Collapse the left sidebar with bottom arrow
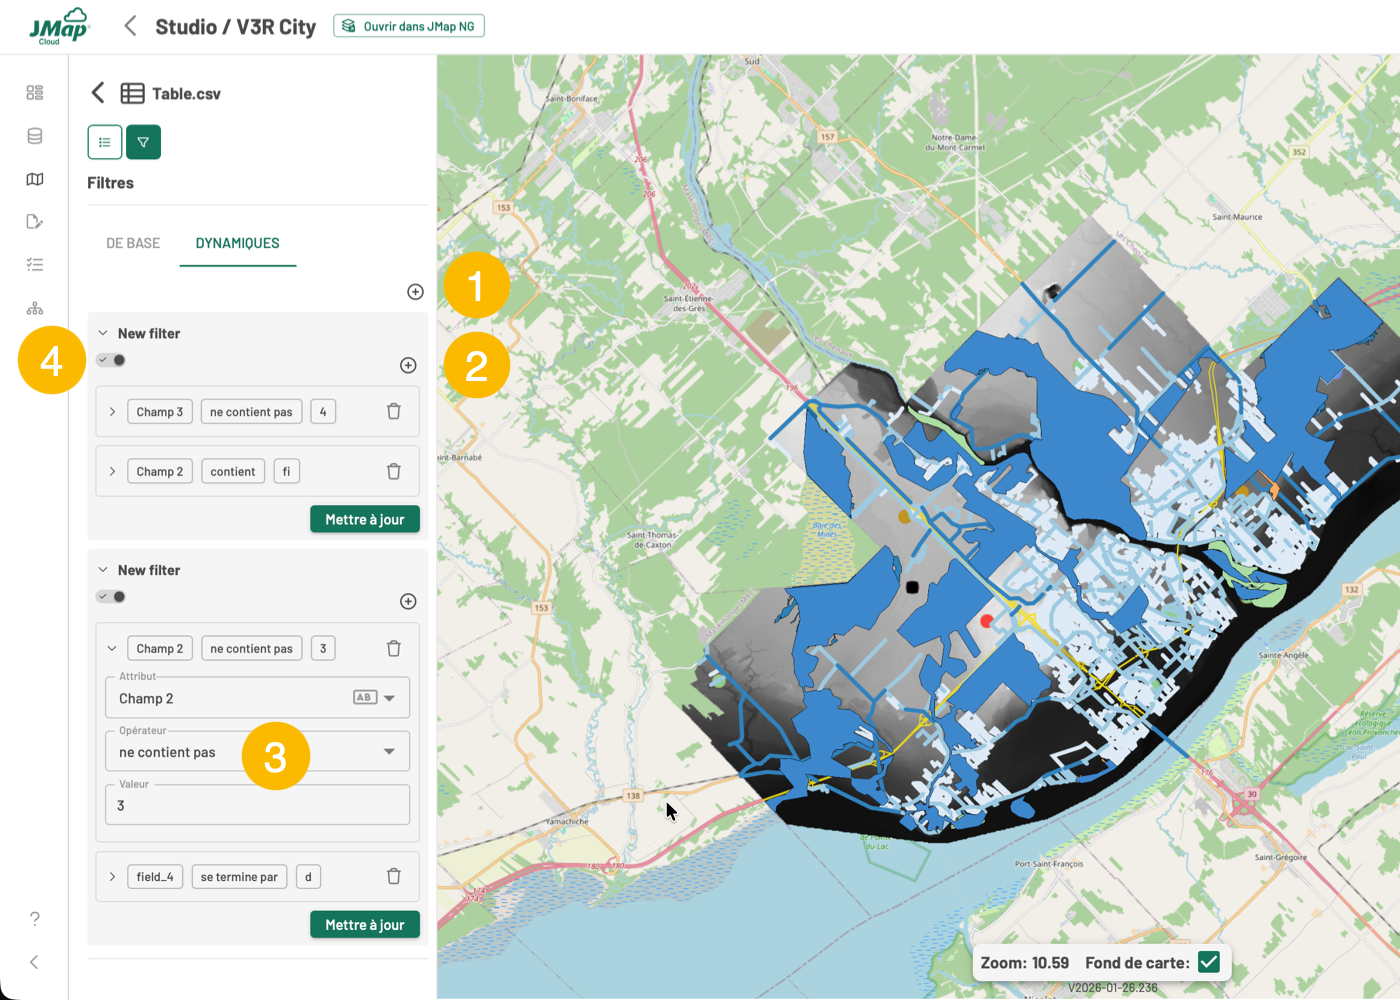The width and height of the screenshot is (1400, 1000). pyautogui.click(x=35, y=962)
